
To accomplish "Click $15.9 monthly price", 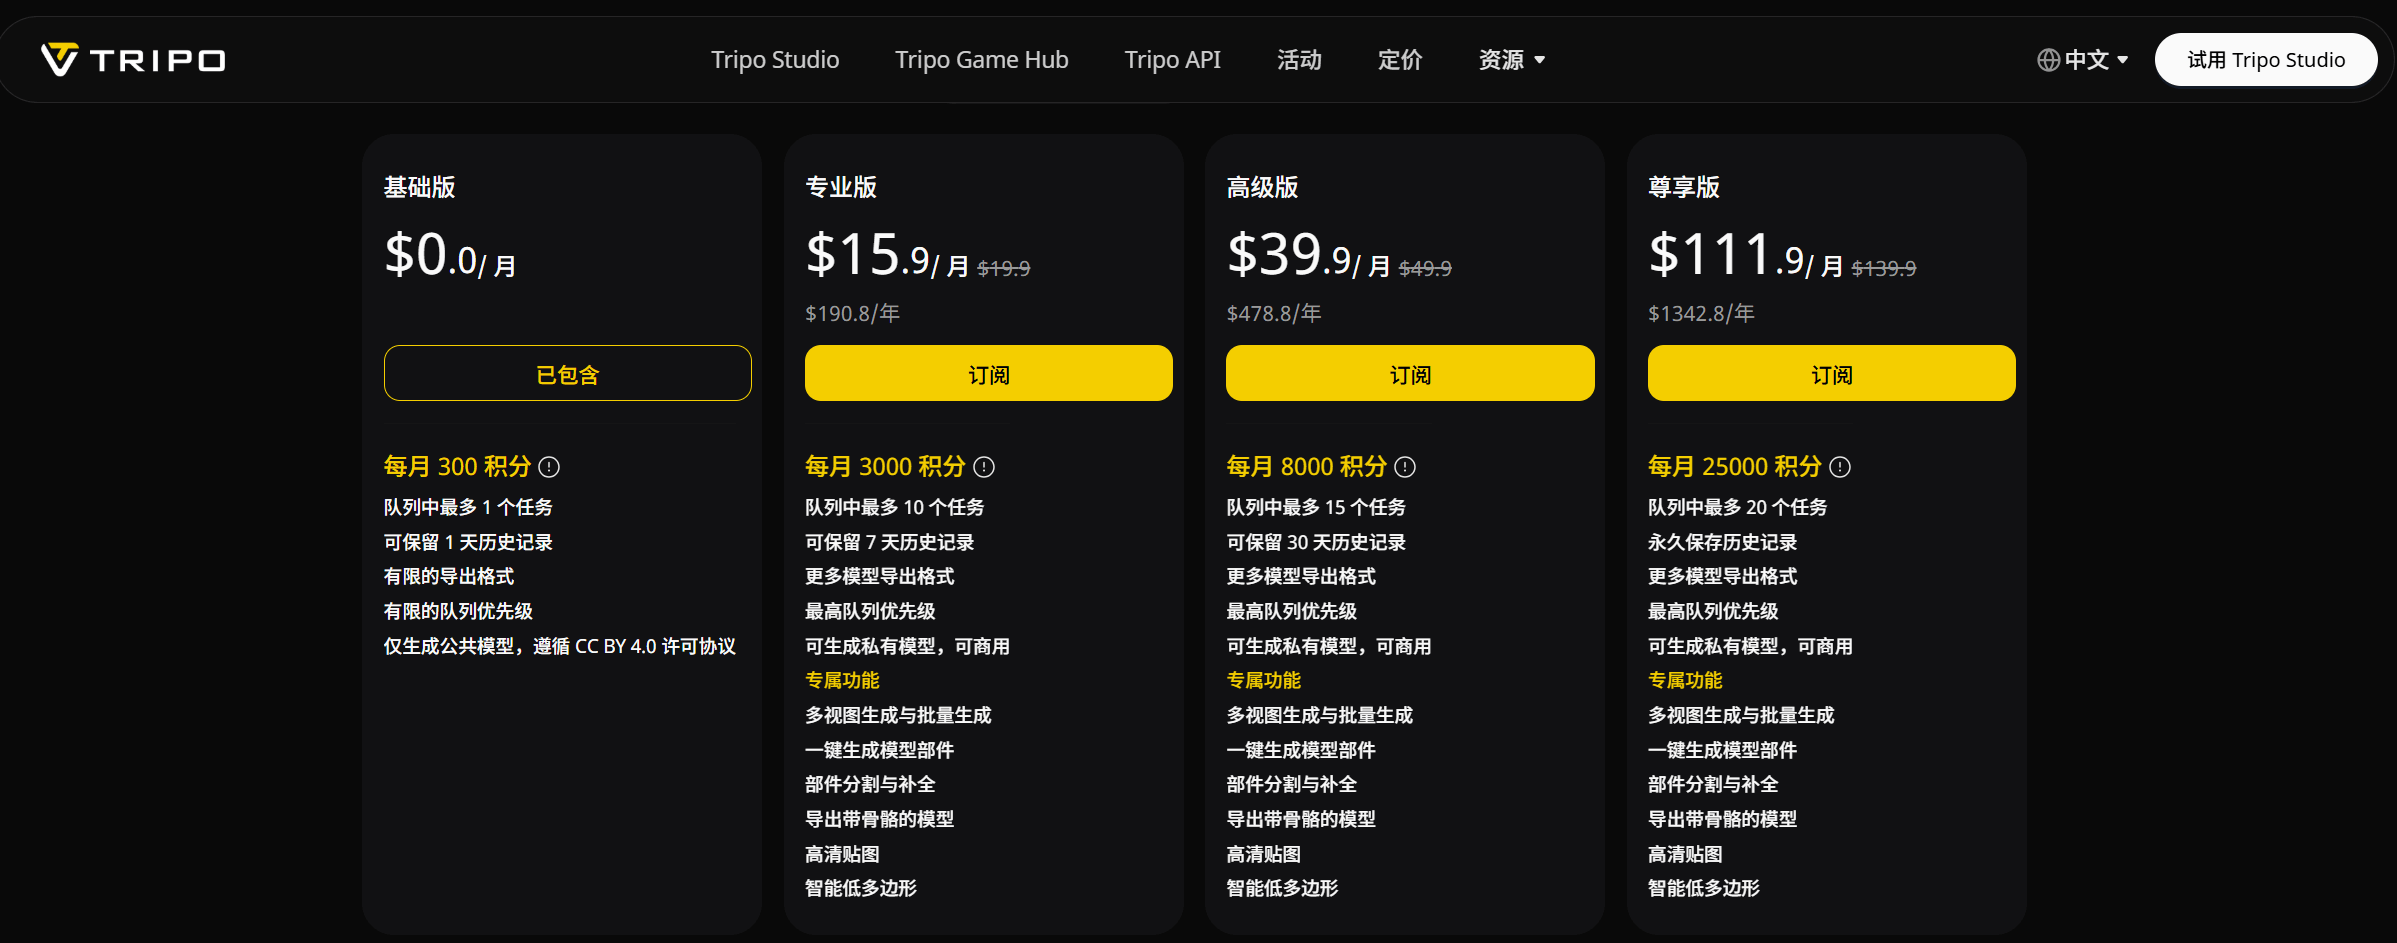I will [887, 255].
